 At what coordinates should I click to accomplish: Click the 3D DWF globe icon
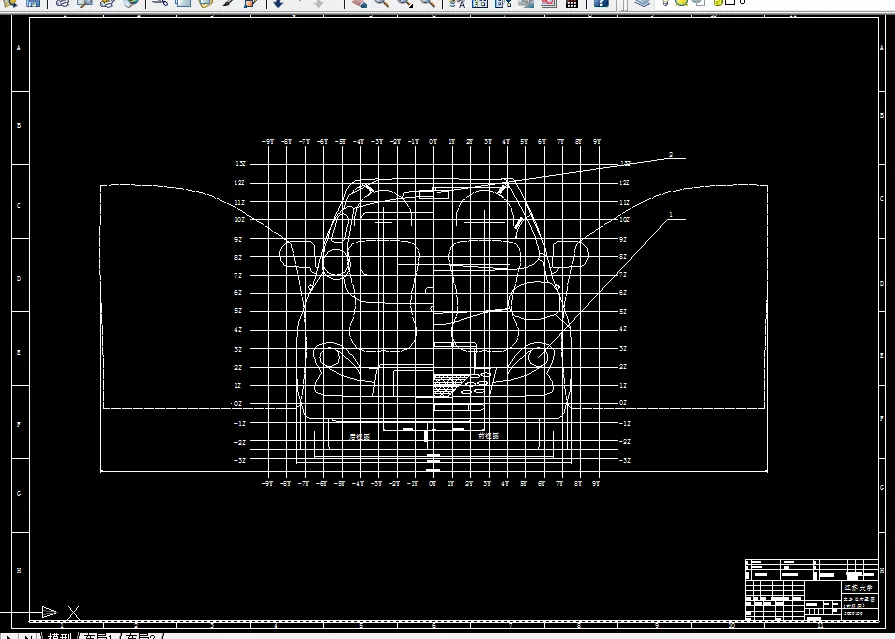point(131,3)
